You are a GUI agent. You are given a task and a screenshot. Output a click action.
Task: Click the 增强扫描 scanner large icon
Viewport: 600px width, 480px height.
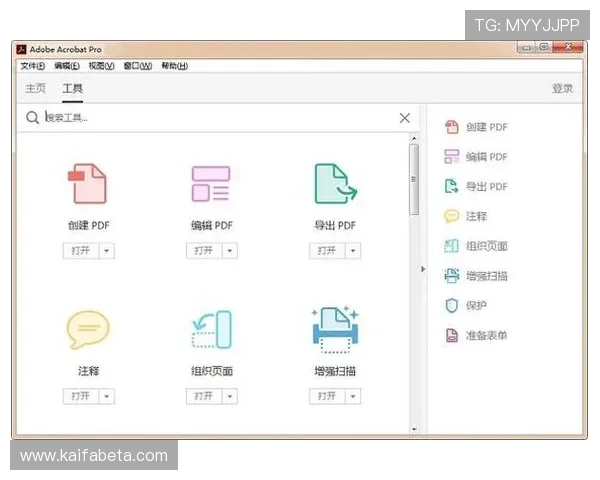tap(335, 329)
